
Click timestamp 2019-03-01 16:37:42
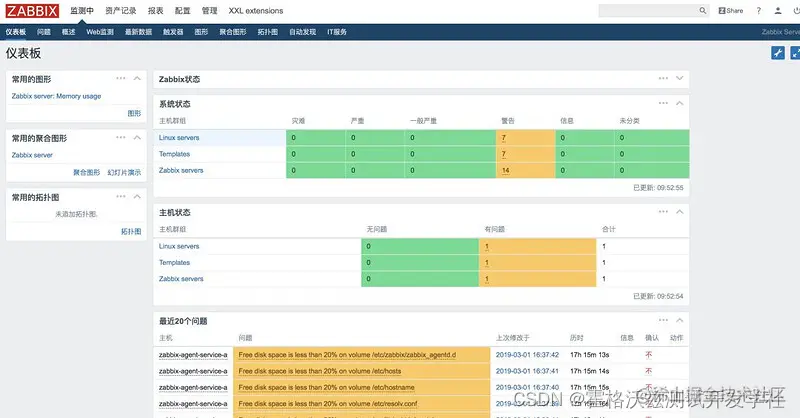[x=527, y=355]
